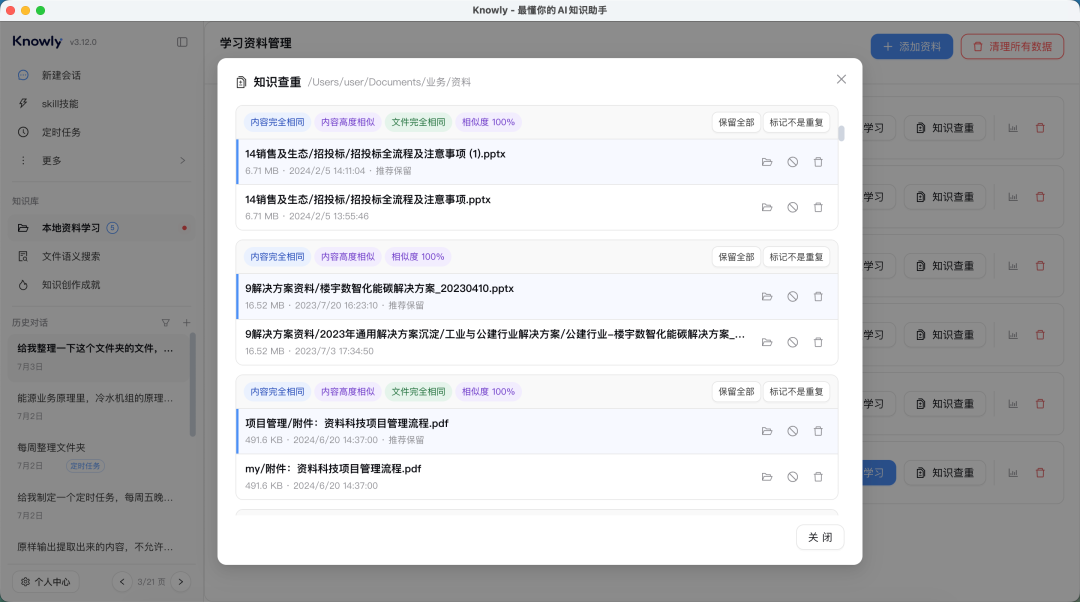Open conversation 能源业务原理里，冷水机组的原理

[x=99, y=406]
